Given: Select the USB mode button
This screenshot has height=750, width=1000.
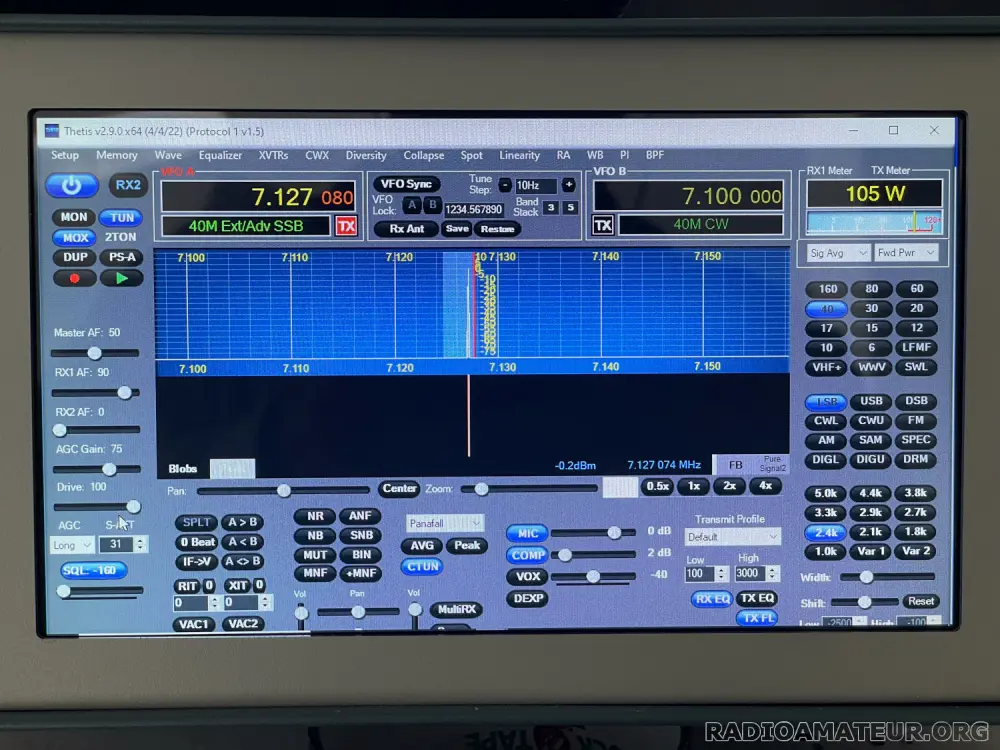Looking at the screenshot, I should point(871,401).
